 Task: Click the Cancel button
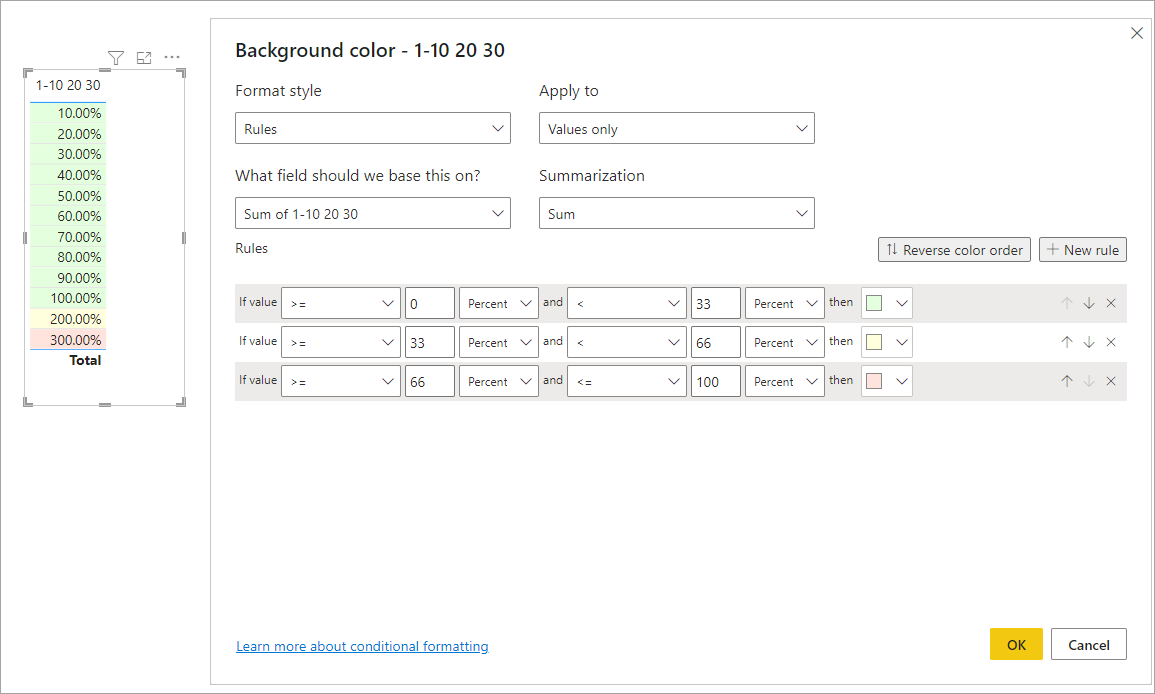1089,645
